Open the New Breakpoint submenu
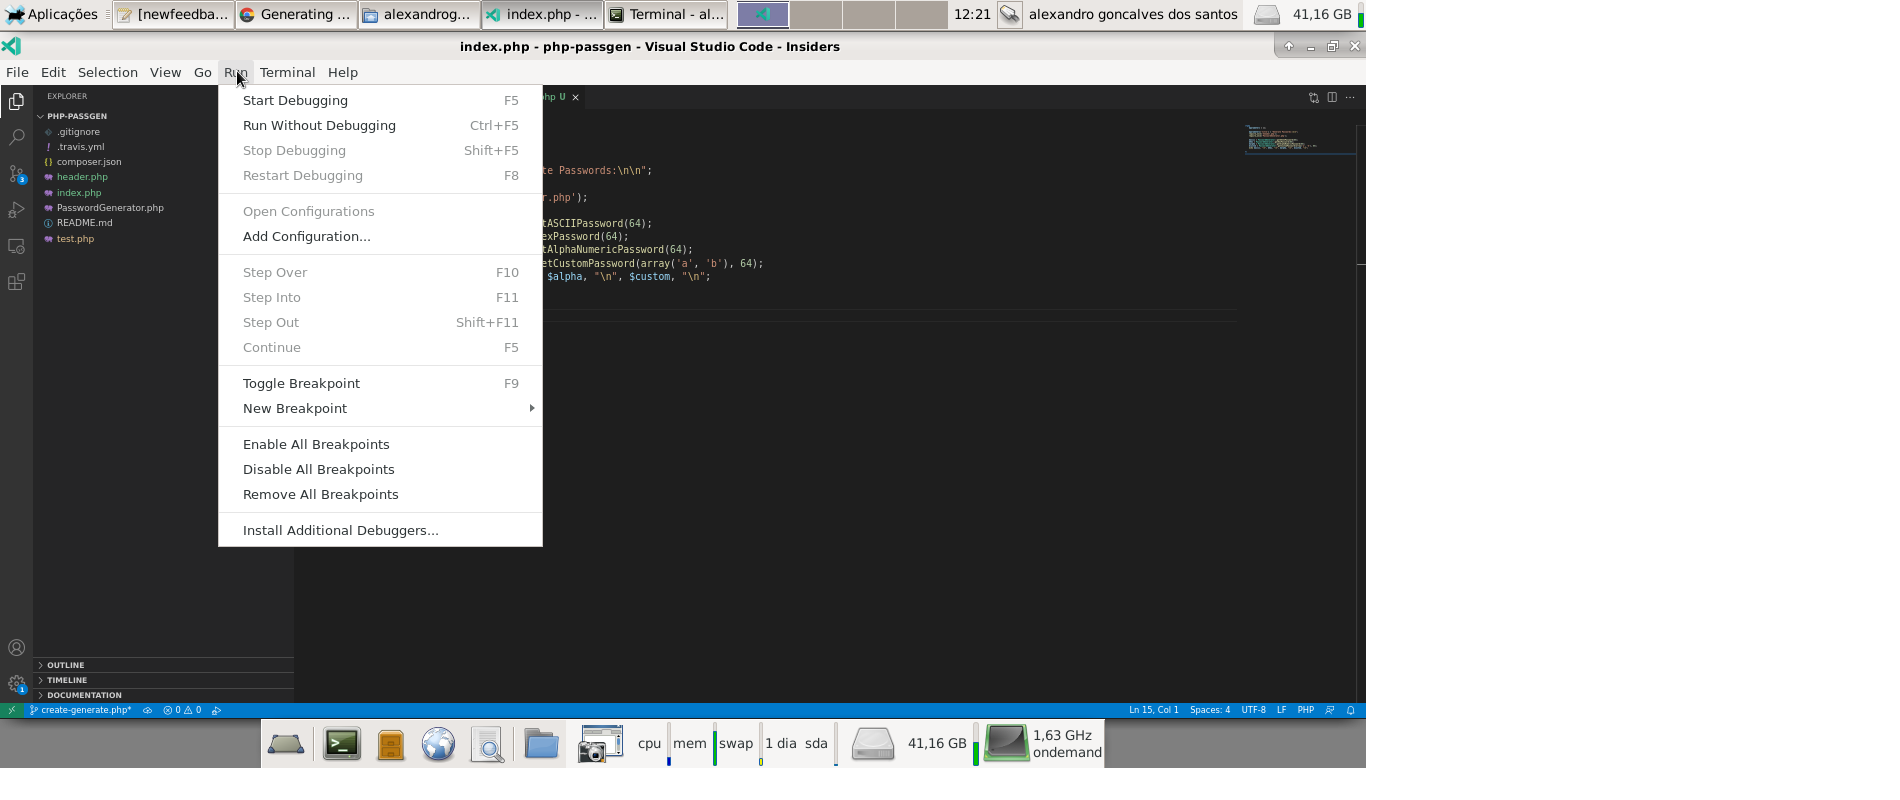Screen dimensions: 1900x800 point(380,408)
